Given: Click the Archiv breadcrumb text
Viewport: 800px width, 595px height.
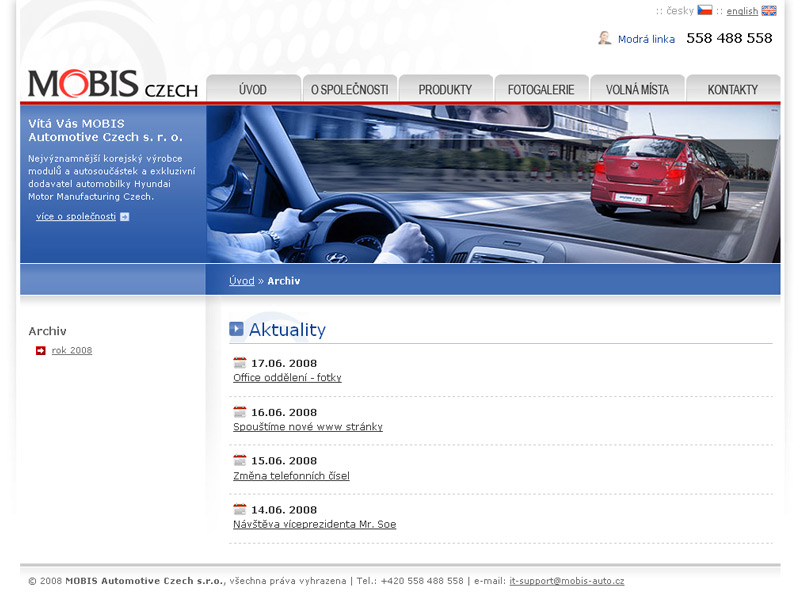Looking at the screenshot, I should pyautogui.click(x=284, y=281).
